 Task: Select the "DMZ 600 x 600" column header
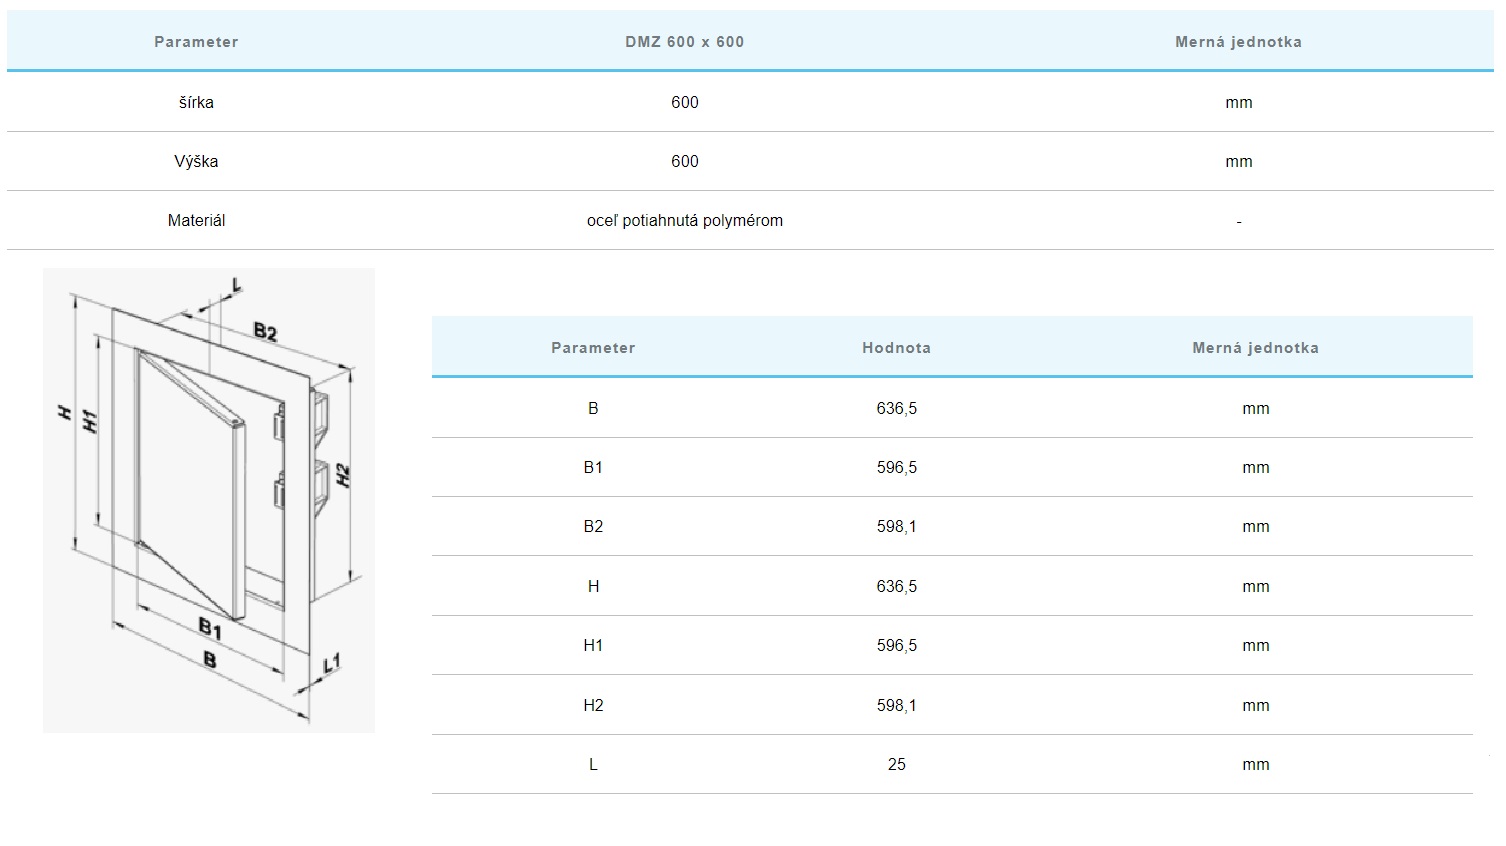point(684,42)
